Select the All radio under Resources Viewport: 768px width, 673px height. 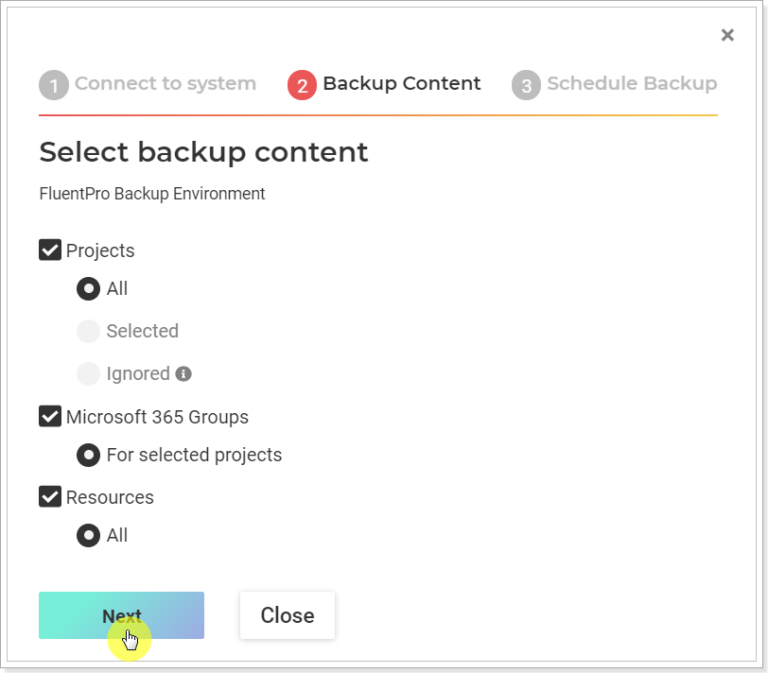[x=89, y=535]
